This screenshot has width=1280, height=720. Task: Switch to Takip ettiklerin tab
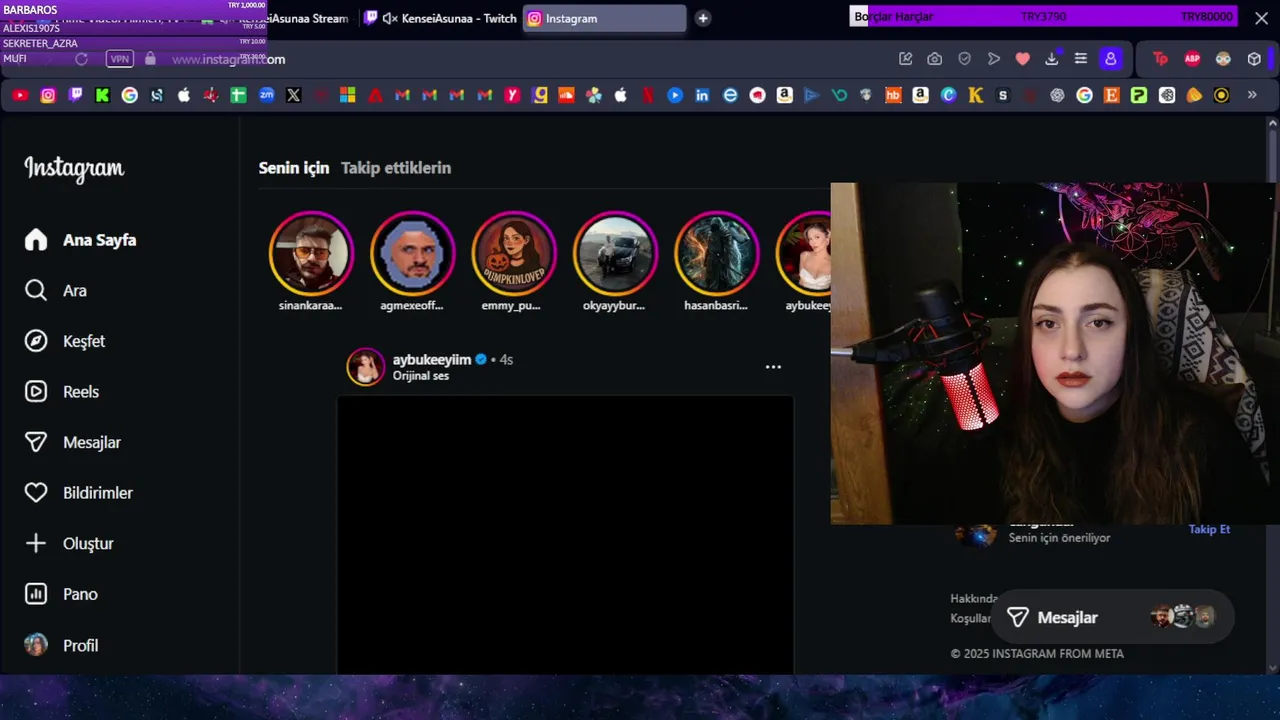click(396, 168)
